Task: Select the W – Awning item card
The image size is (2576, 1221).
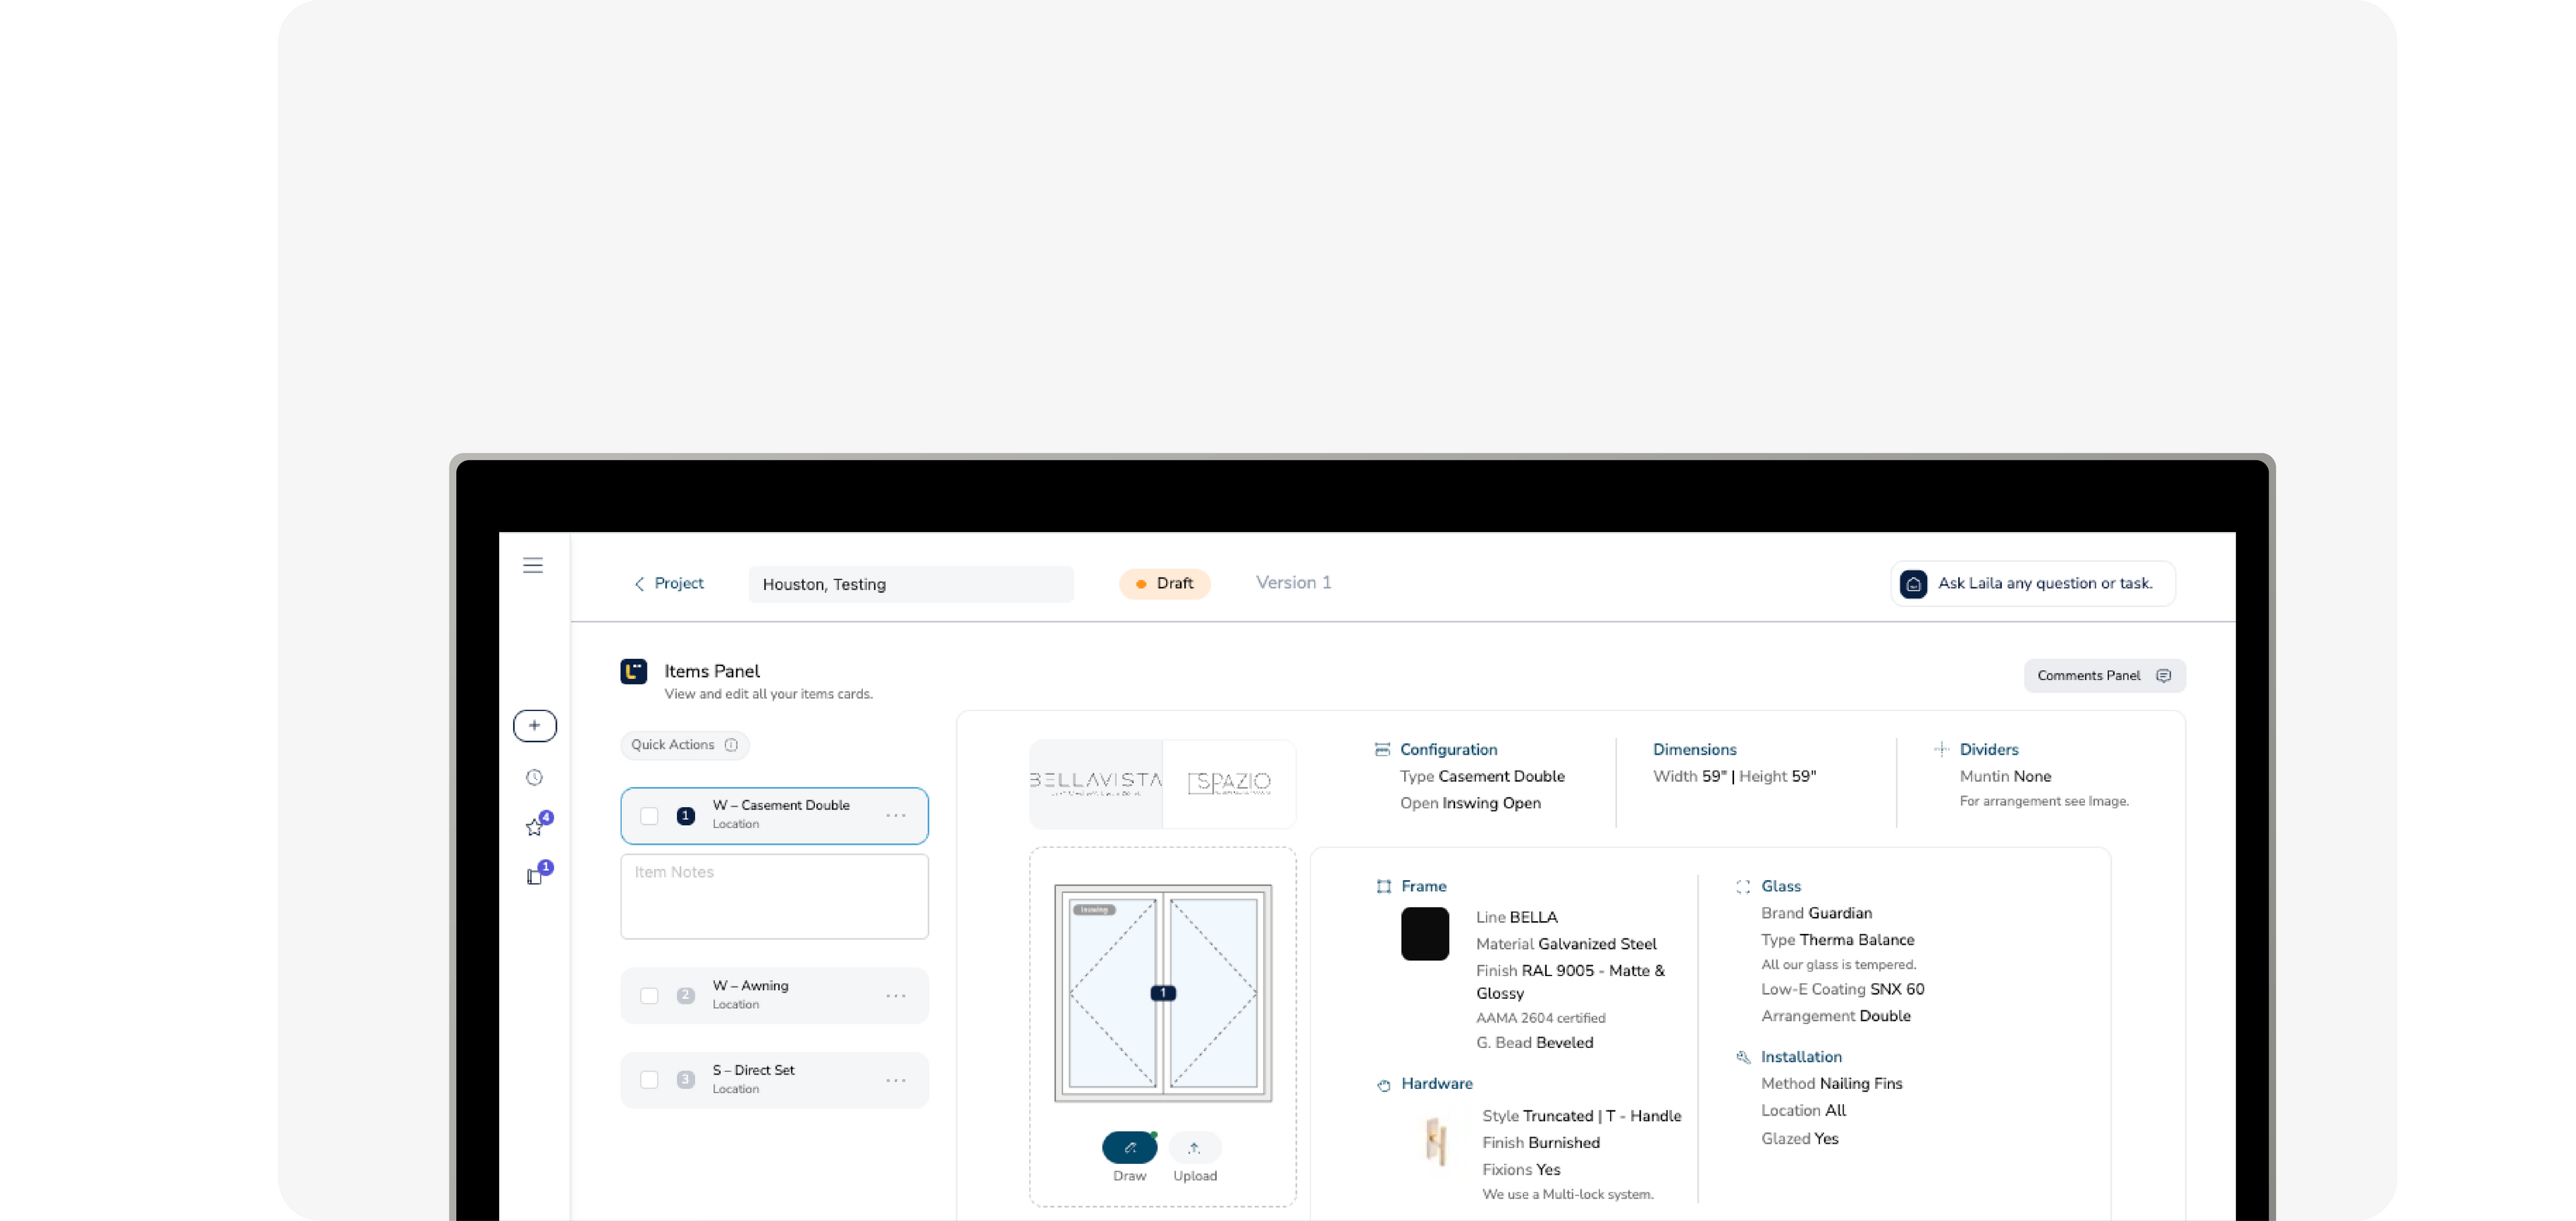Action: pos(774,996)
